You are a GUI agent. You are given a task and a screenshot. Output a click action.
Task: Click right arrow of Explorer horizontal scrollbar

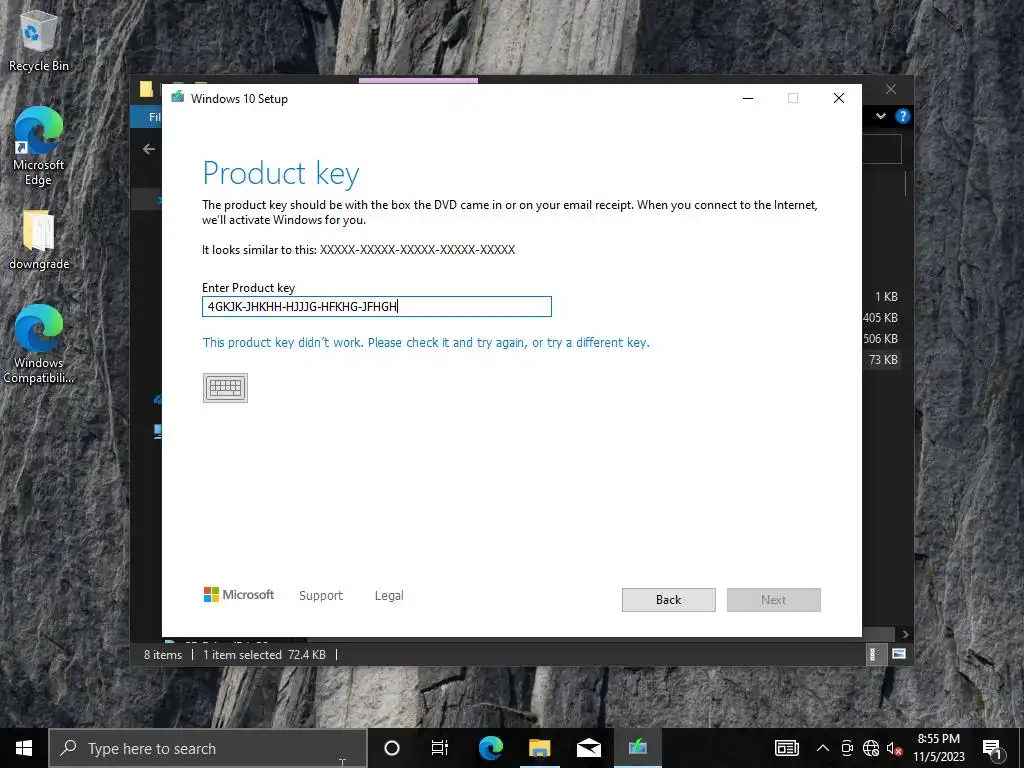904,634
